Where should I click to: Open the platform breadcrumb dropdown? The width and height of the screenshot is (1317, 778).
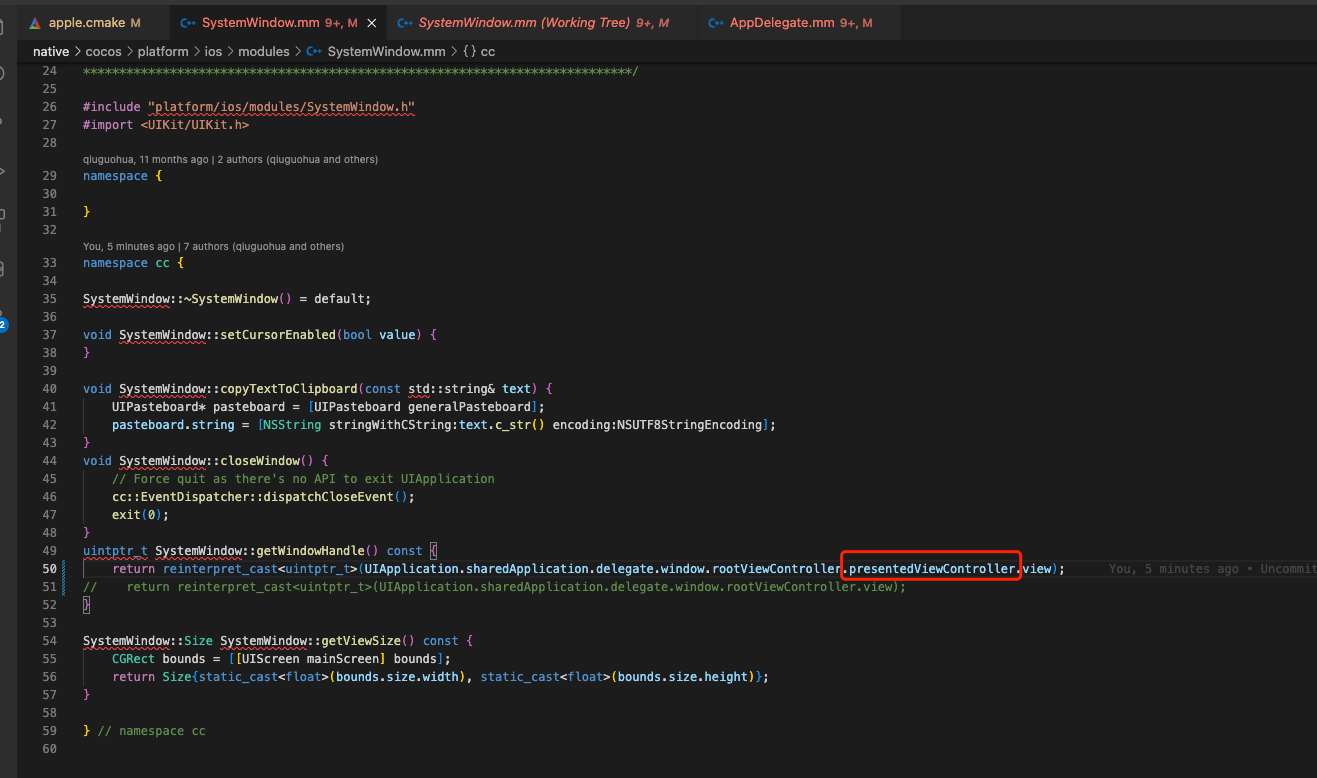point(163,50)
